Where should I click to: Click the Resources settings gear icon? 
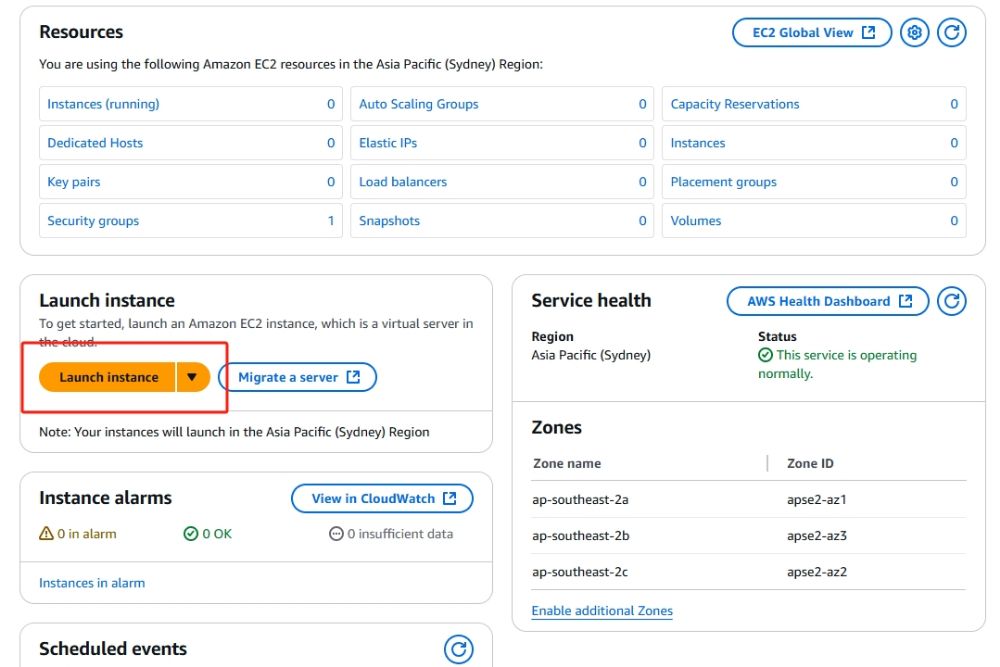pyautogui.click(x=914, y=33)
